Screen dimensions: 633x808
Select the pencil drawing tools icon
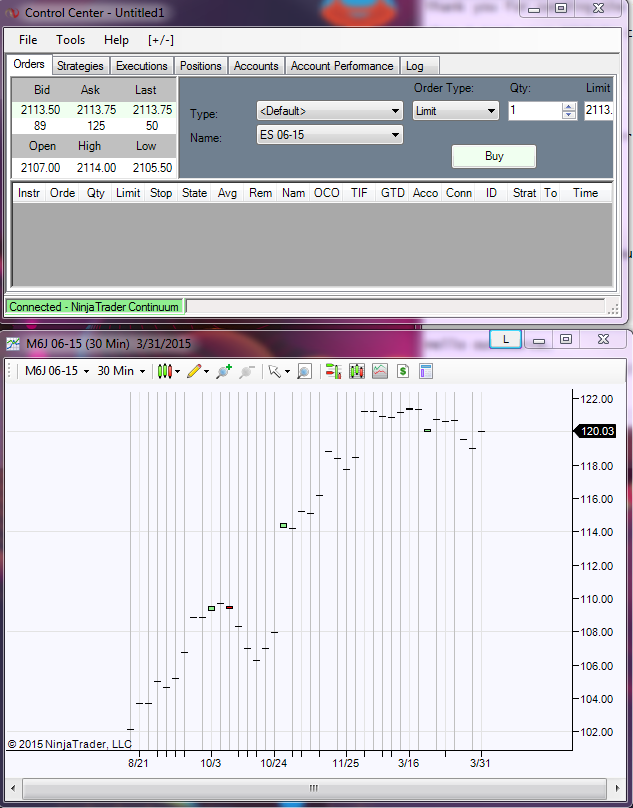[x=194, y=371]
